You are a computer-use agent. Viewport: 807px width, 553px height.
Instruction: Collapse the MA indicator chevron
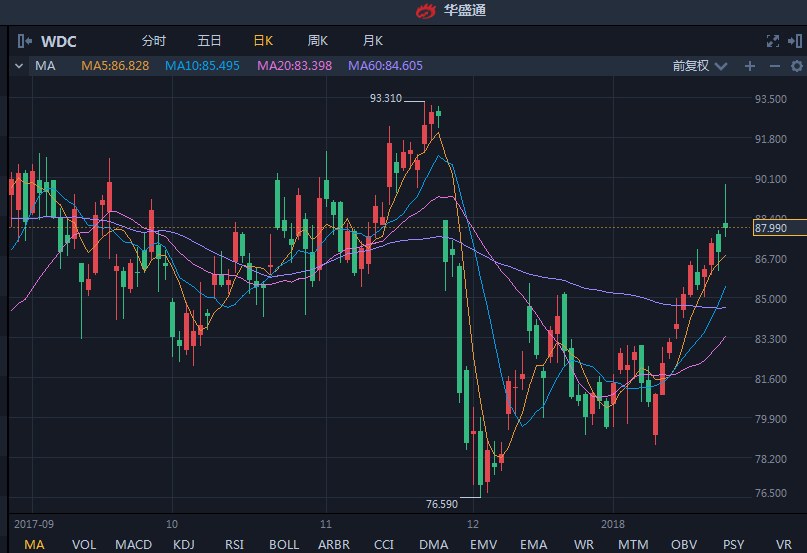tap(19, 66)
